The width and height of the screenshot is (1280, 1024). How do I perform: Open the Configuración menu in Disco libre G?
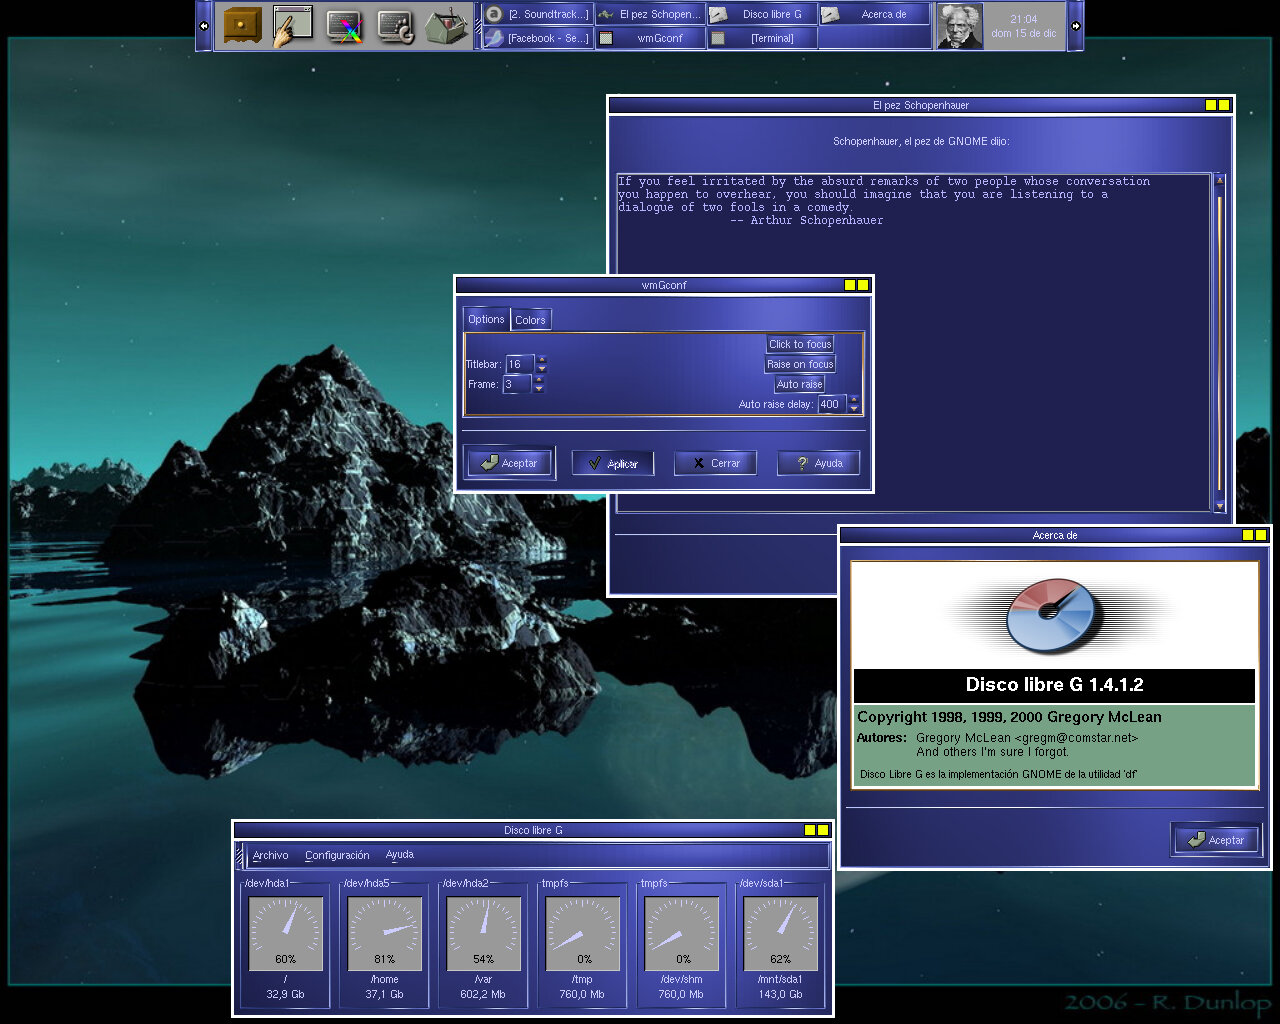click(337, 855)
